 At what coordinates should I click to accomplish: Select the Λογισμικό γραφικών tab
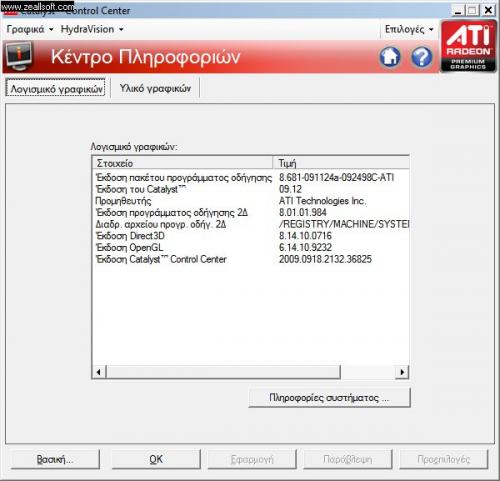55,88
